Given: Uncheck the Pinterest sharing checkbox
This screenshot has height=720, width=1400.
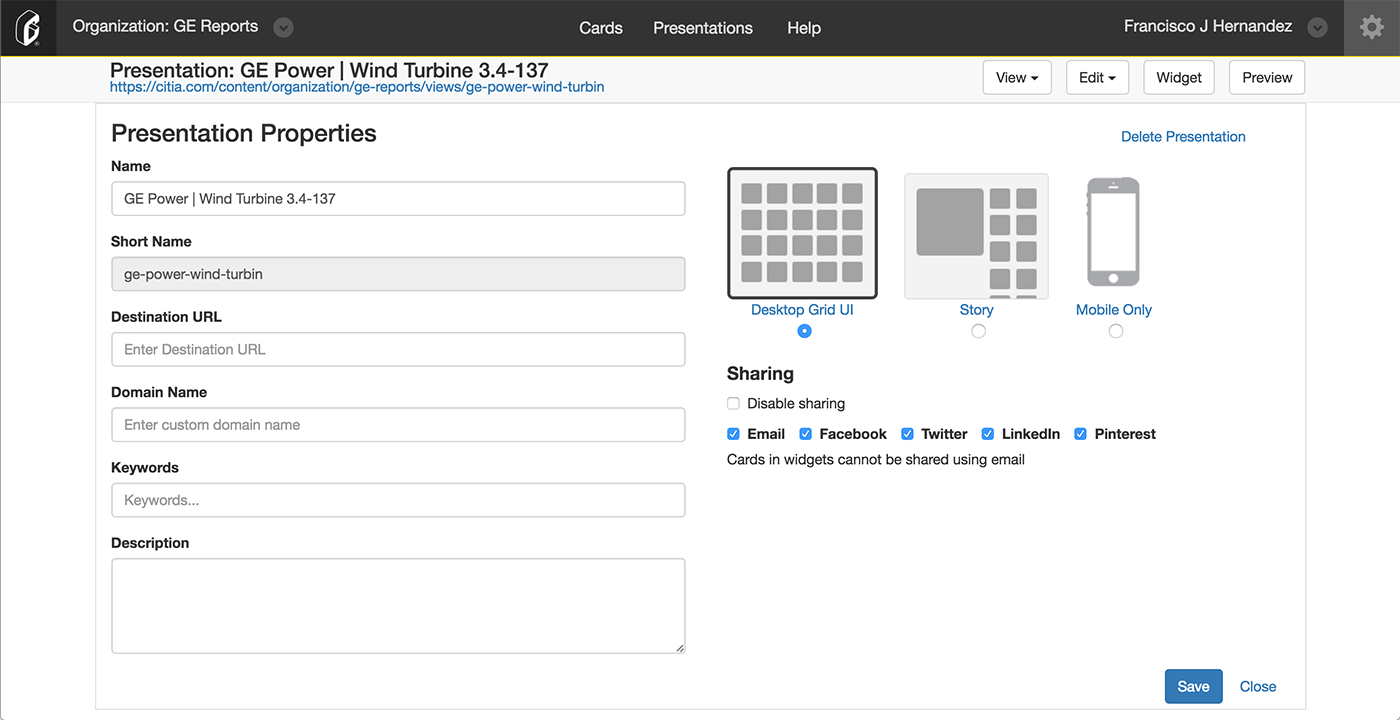Looking at the screenshot, I should 1080,434.
